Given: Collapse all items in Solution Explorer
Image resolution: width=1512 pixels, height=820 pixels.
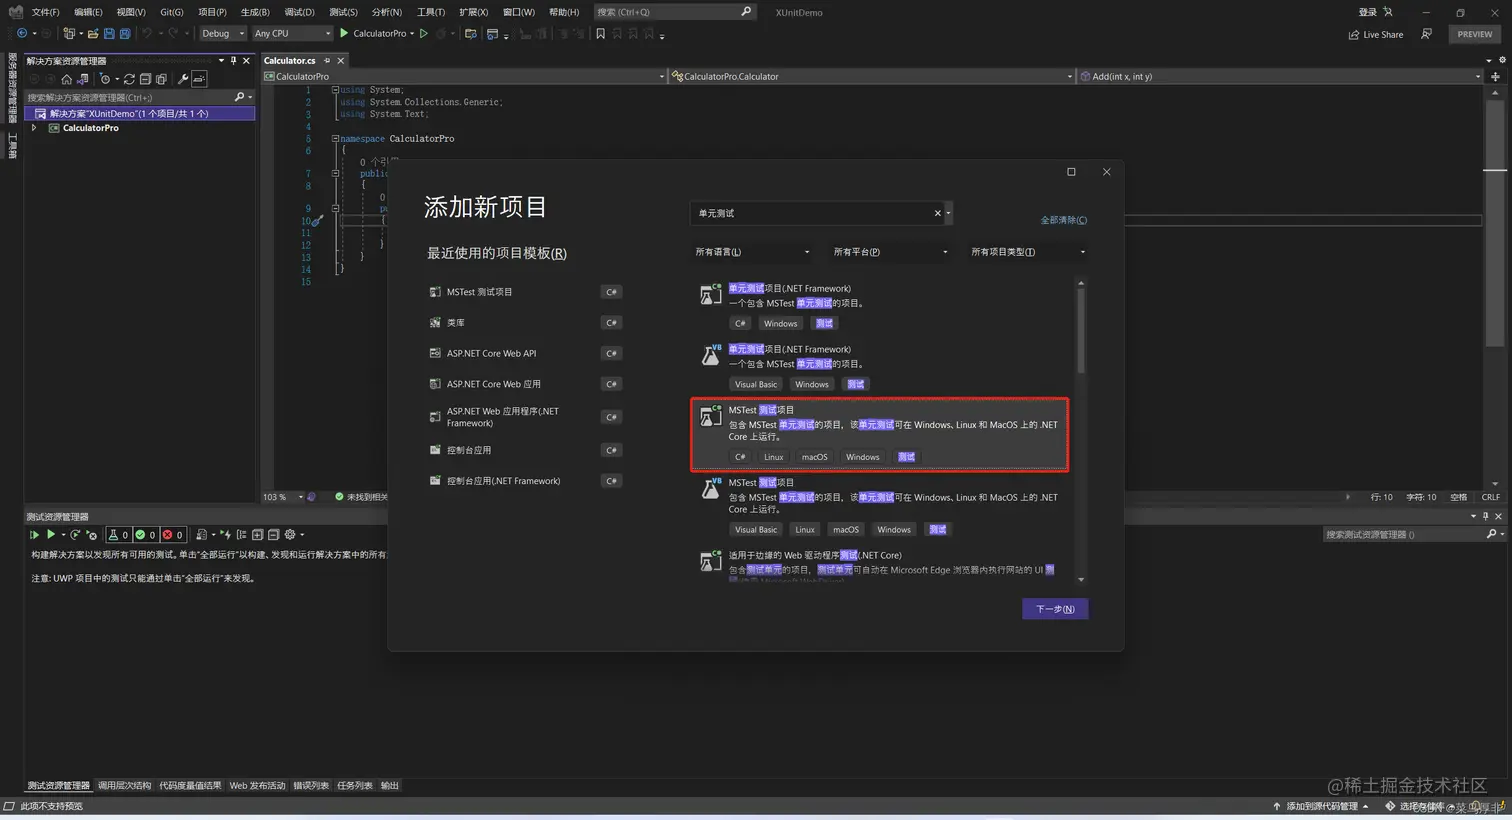Looking at the screenshot, I should click(145, 79).
